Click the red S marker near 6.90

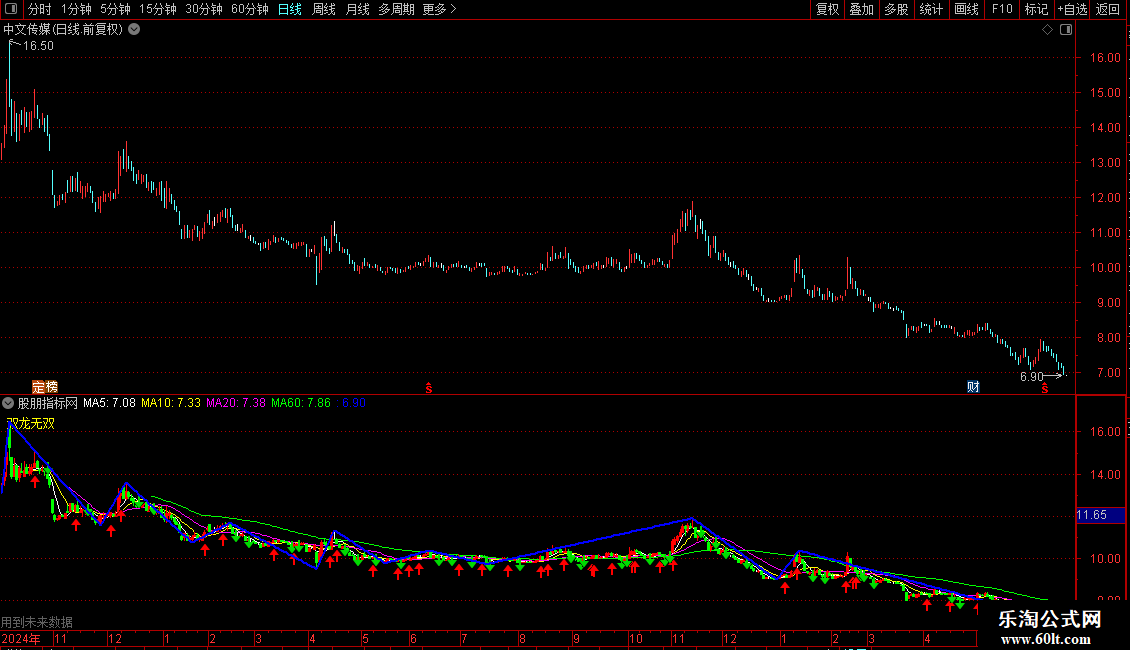1045,388
